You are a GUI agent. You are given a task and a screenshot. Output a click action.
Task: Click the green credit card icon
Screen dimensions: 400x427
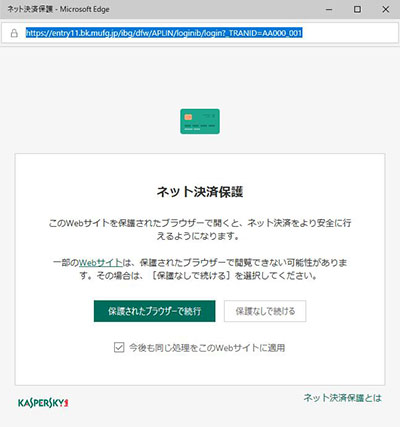(x=200, y=121)
